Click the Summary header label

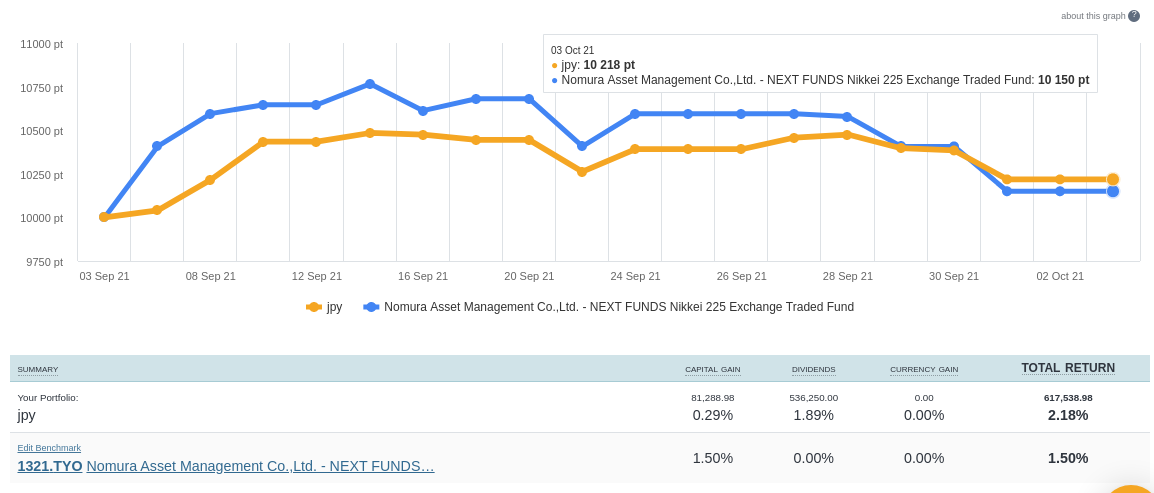tap(38, 370)
